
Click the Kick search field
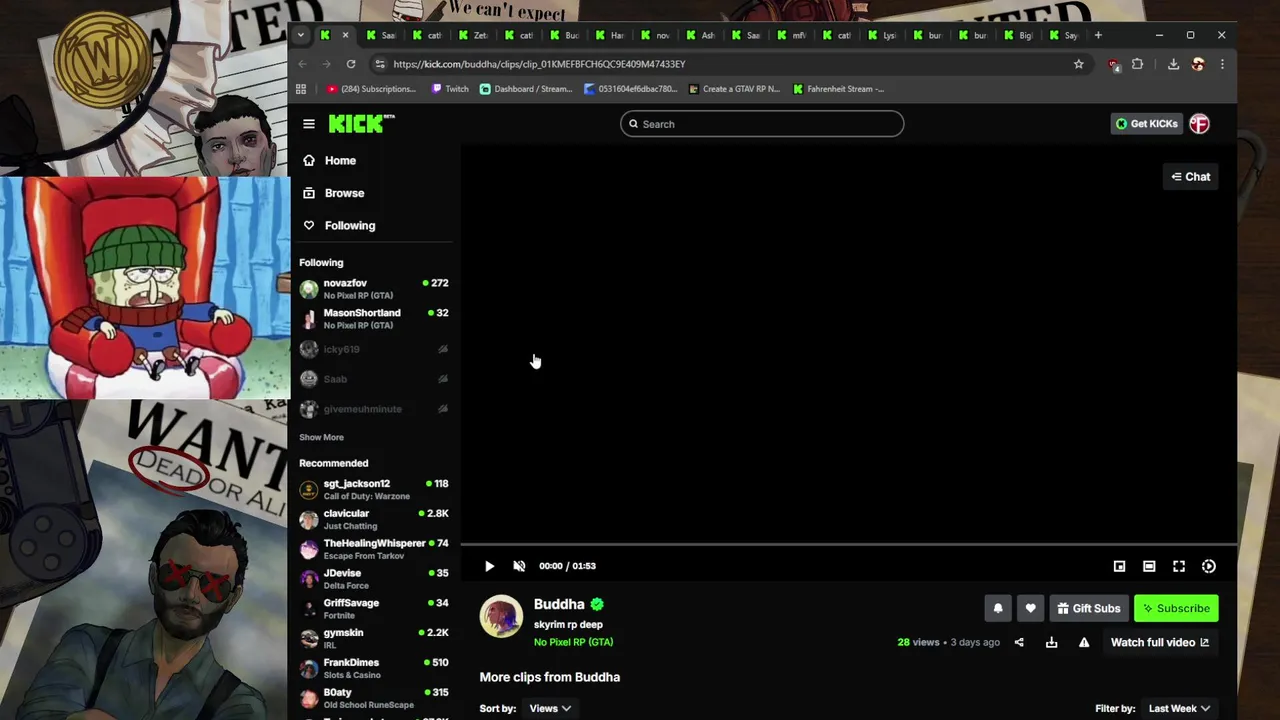pos(762,124)
